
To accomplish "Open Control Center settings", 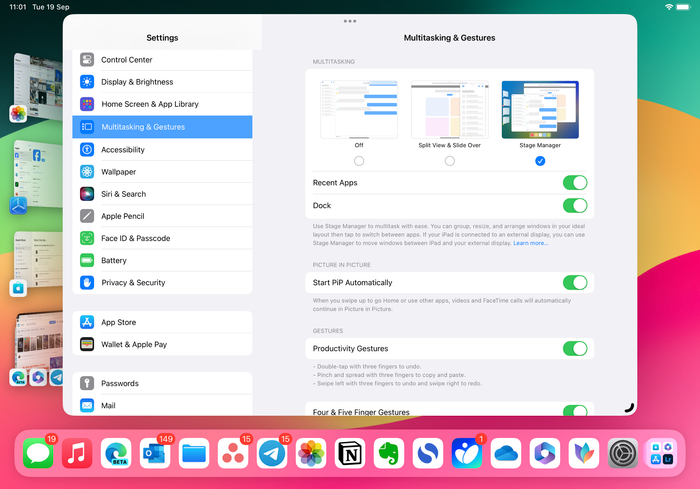I will (x=126, y=60).
